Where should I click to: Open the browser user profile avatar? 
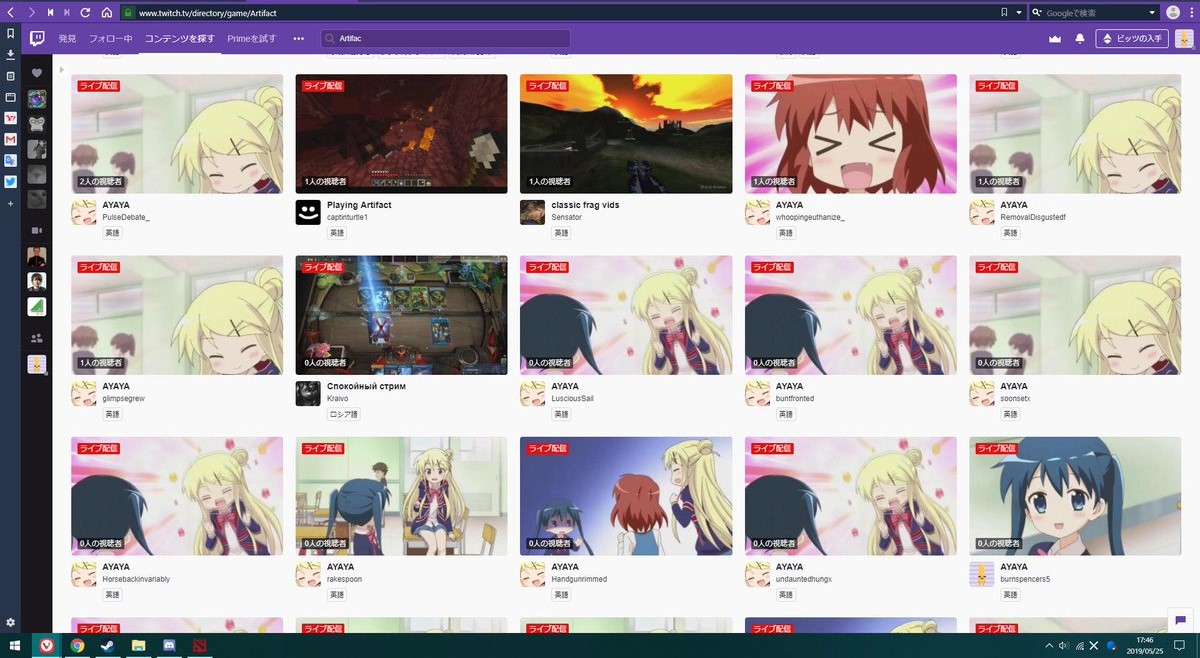pos(1173,13)
